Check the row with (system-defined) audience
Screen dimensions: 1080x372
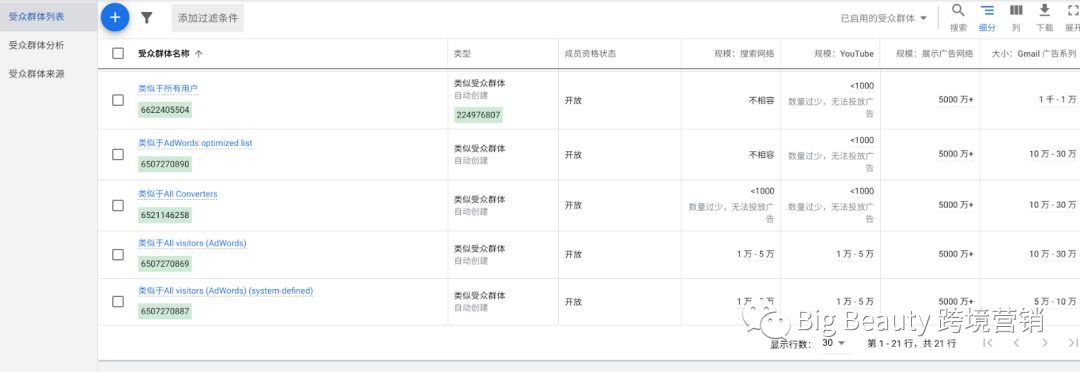pyautogui.click(x=118, y=302)
